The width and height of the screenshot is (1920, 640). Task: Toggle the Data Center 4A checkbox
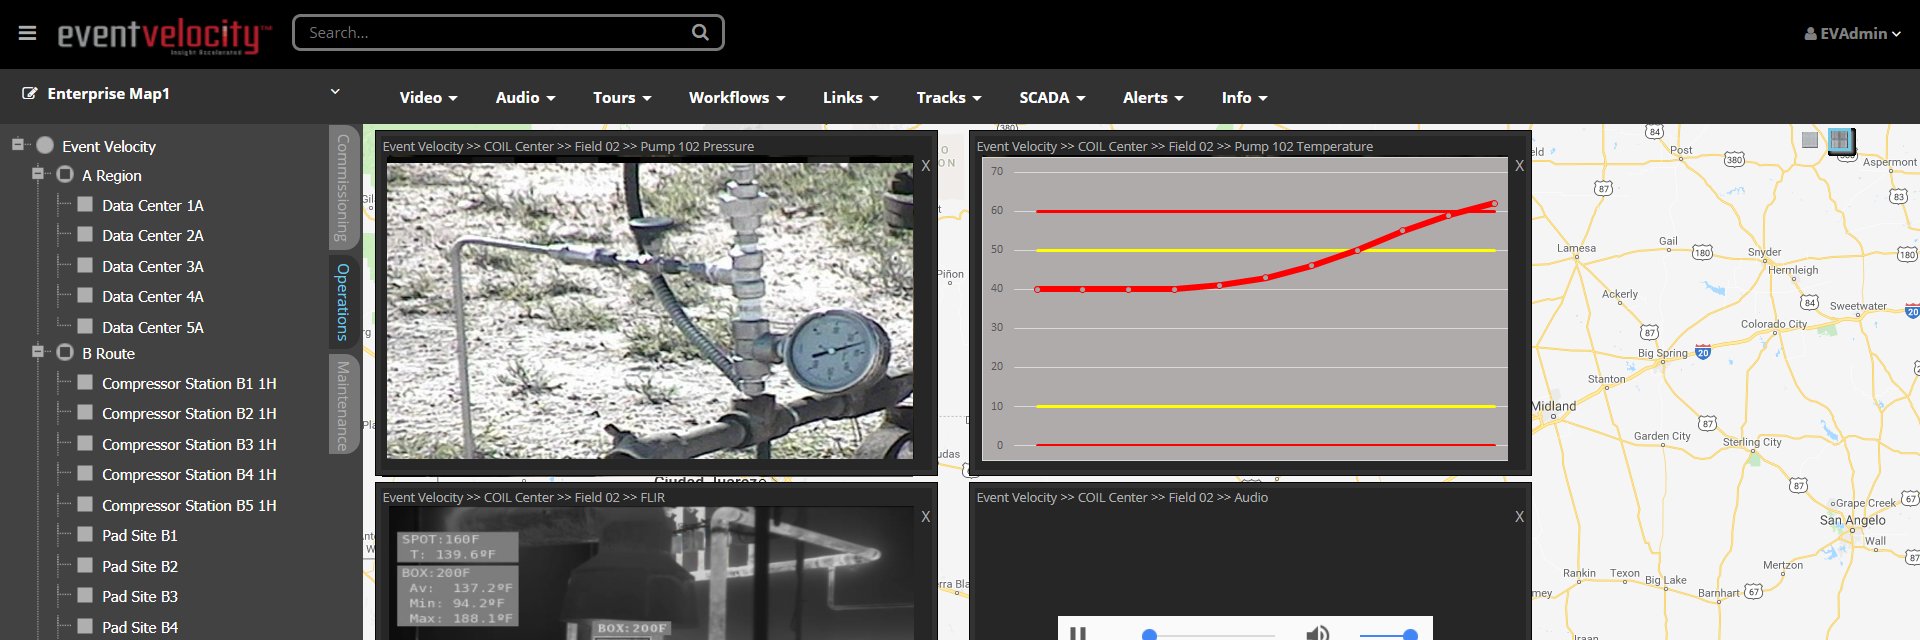click(85, 295)
